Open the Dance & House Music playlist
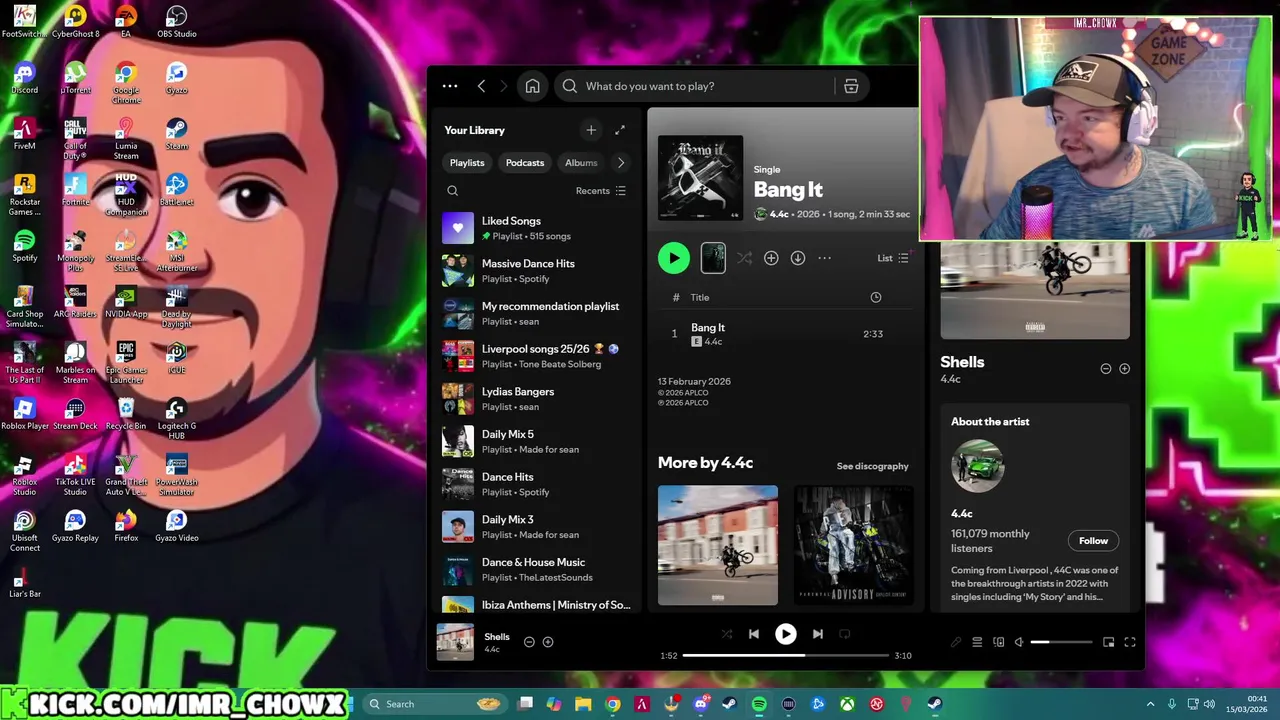The image size is (1280, 720). [538, 569]
